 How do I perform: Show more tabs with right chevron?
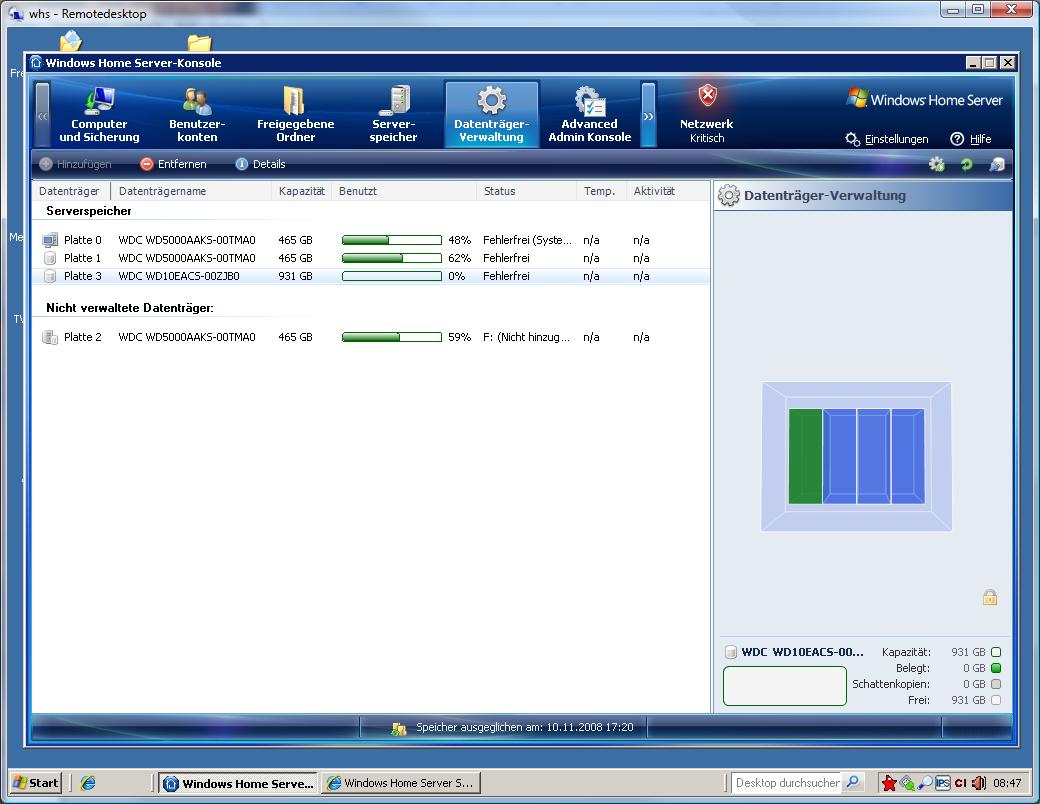pos(648,115)
